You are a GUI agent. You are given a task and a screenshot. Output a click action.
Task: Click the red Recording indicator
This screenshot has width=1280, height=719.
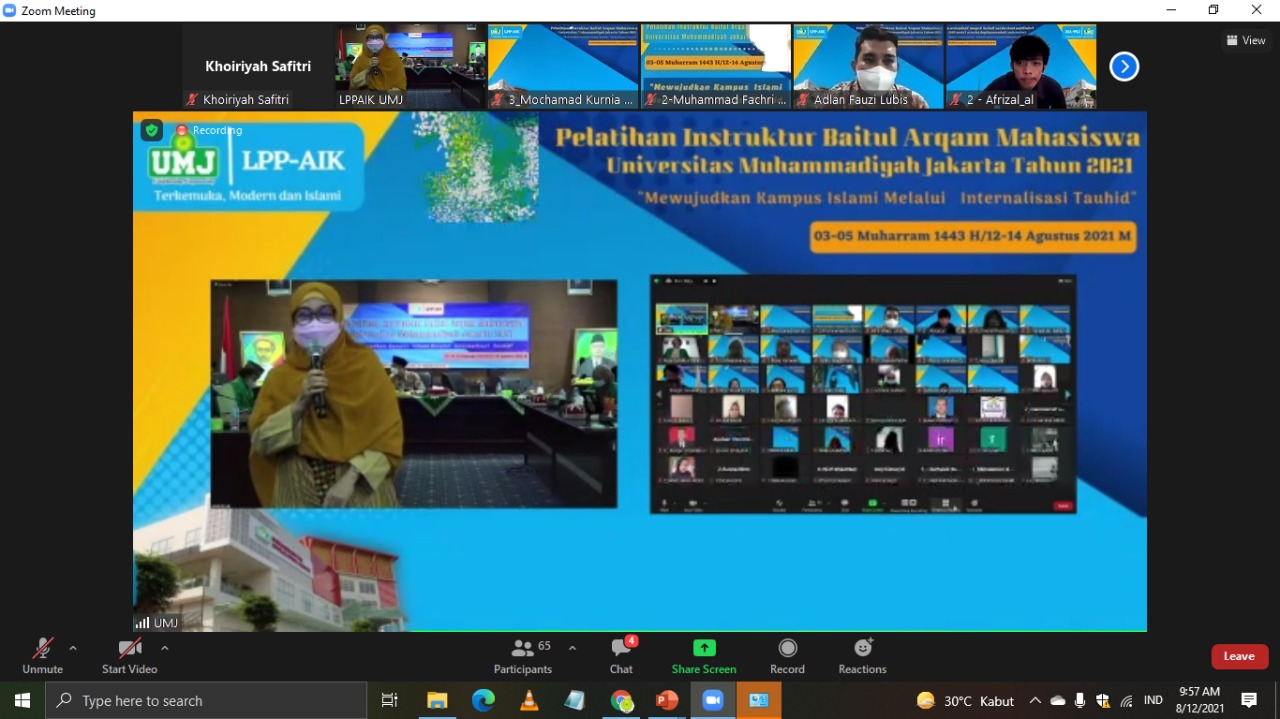[x=209, y=130]
